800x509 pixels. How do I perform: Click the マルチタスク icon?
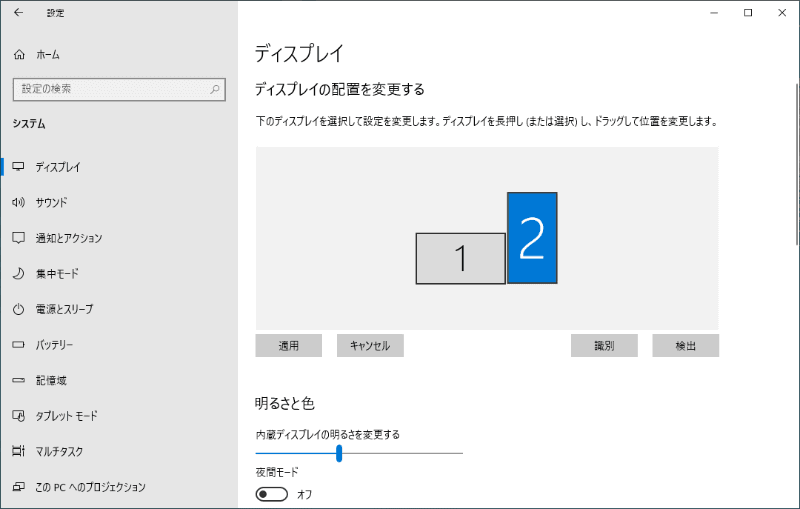click(x=18, y=451)
